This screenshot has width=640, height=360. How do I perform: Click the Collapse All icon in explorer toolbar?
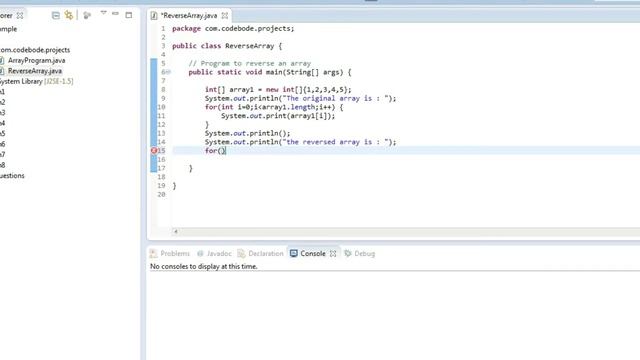(x=56, y=16)
